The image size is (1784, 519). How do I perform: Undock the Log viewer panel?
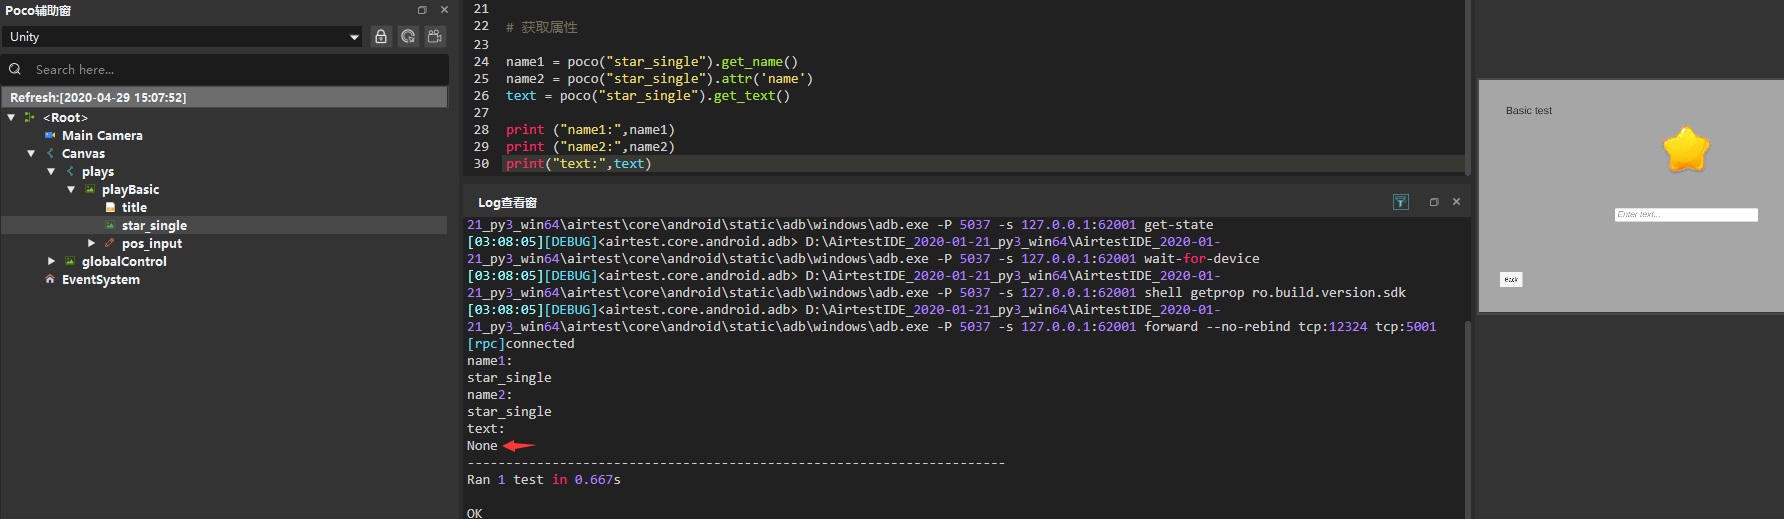tap(1434, 202)
